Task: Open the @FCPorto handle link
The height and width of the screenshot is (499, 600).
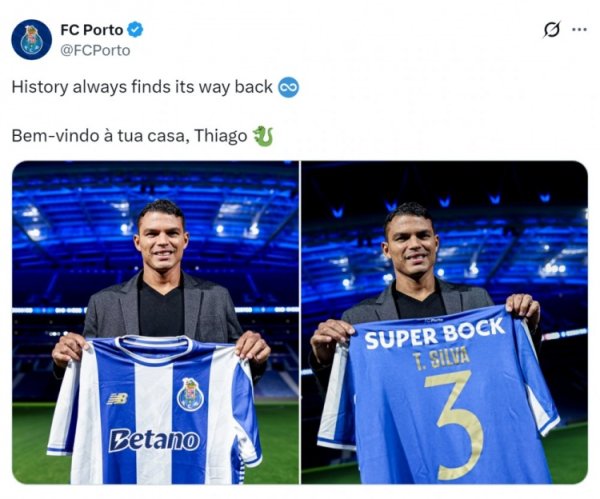Action: point(95,50)
